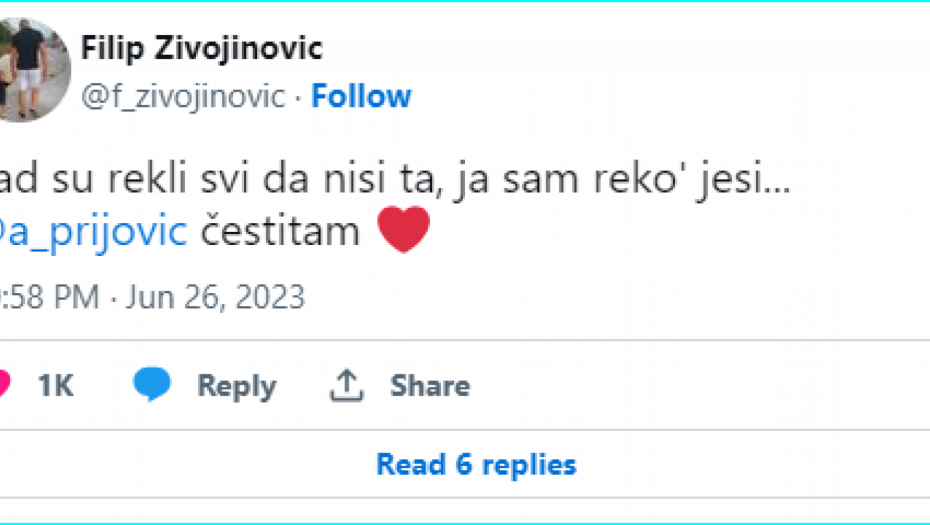Viewport: 930px width, 525px height.
Task: Follow Filip Zivojinovic
Action: 361,97
